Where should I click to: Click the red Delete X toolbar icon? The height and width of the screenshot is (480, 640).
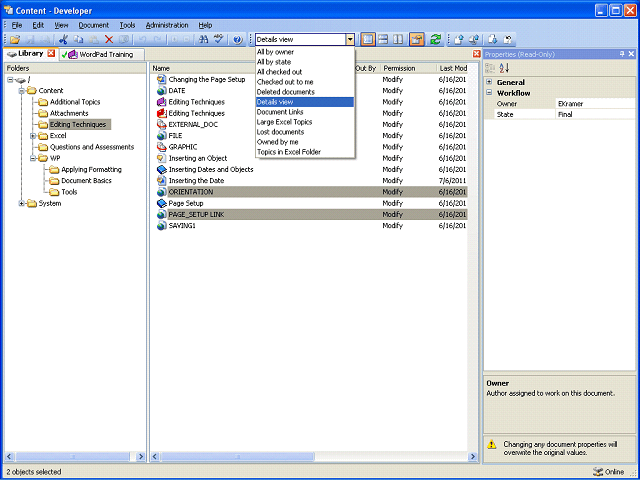(x=109, y=39)
